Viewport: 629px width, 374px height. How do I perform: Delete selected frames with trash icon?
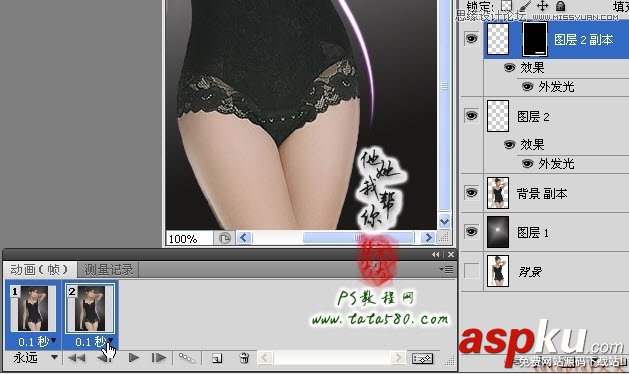[244, 358]
